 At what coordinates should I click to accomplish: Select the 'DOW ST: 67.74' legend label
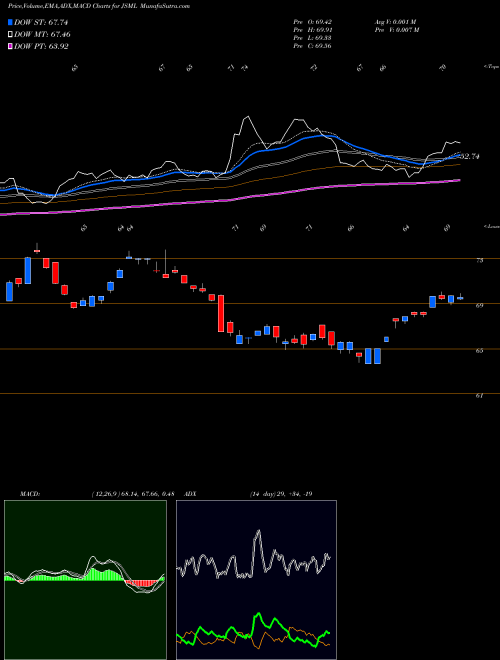tap(41, 22)
